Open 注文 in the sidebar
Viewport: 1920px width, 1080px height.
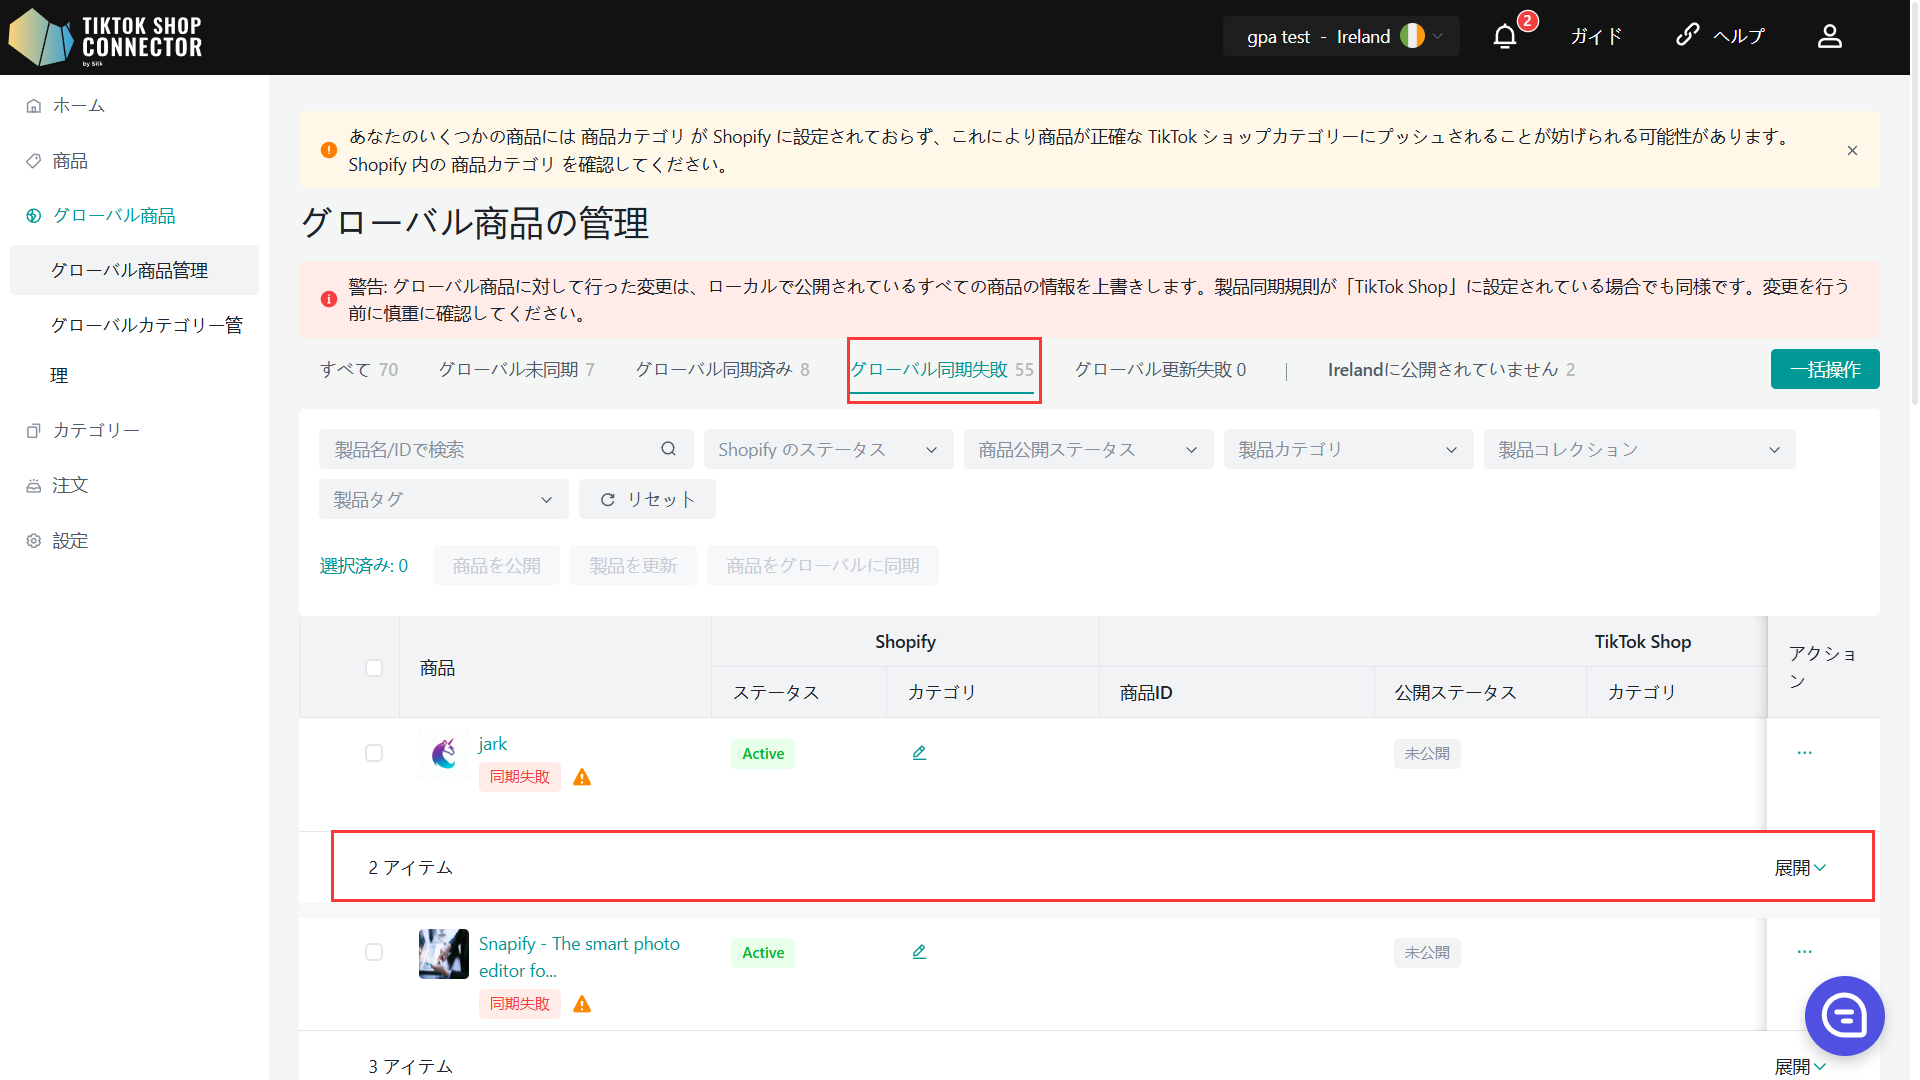click(70, 485)
